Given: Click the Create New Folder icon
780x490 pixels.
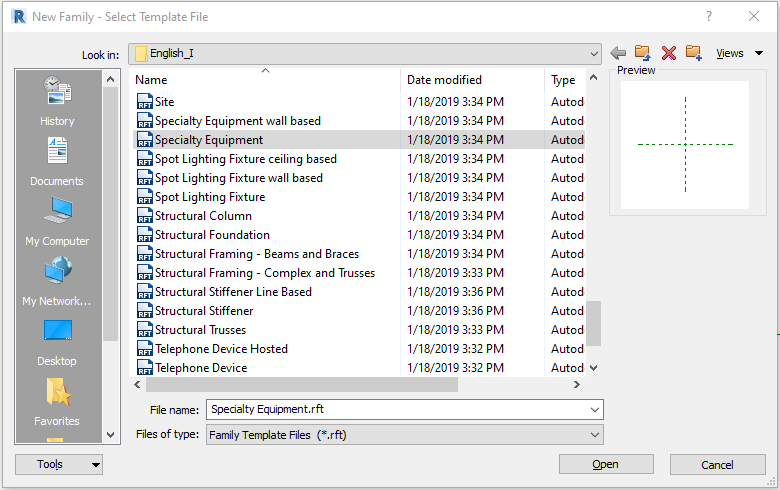Looking at the screenshot, I should (693, 52).
